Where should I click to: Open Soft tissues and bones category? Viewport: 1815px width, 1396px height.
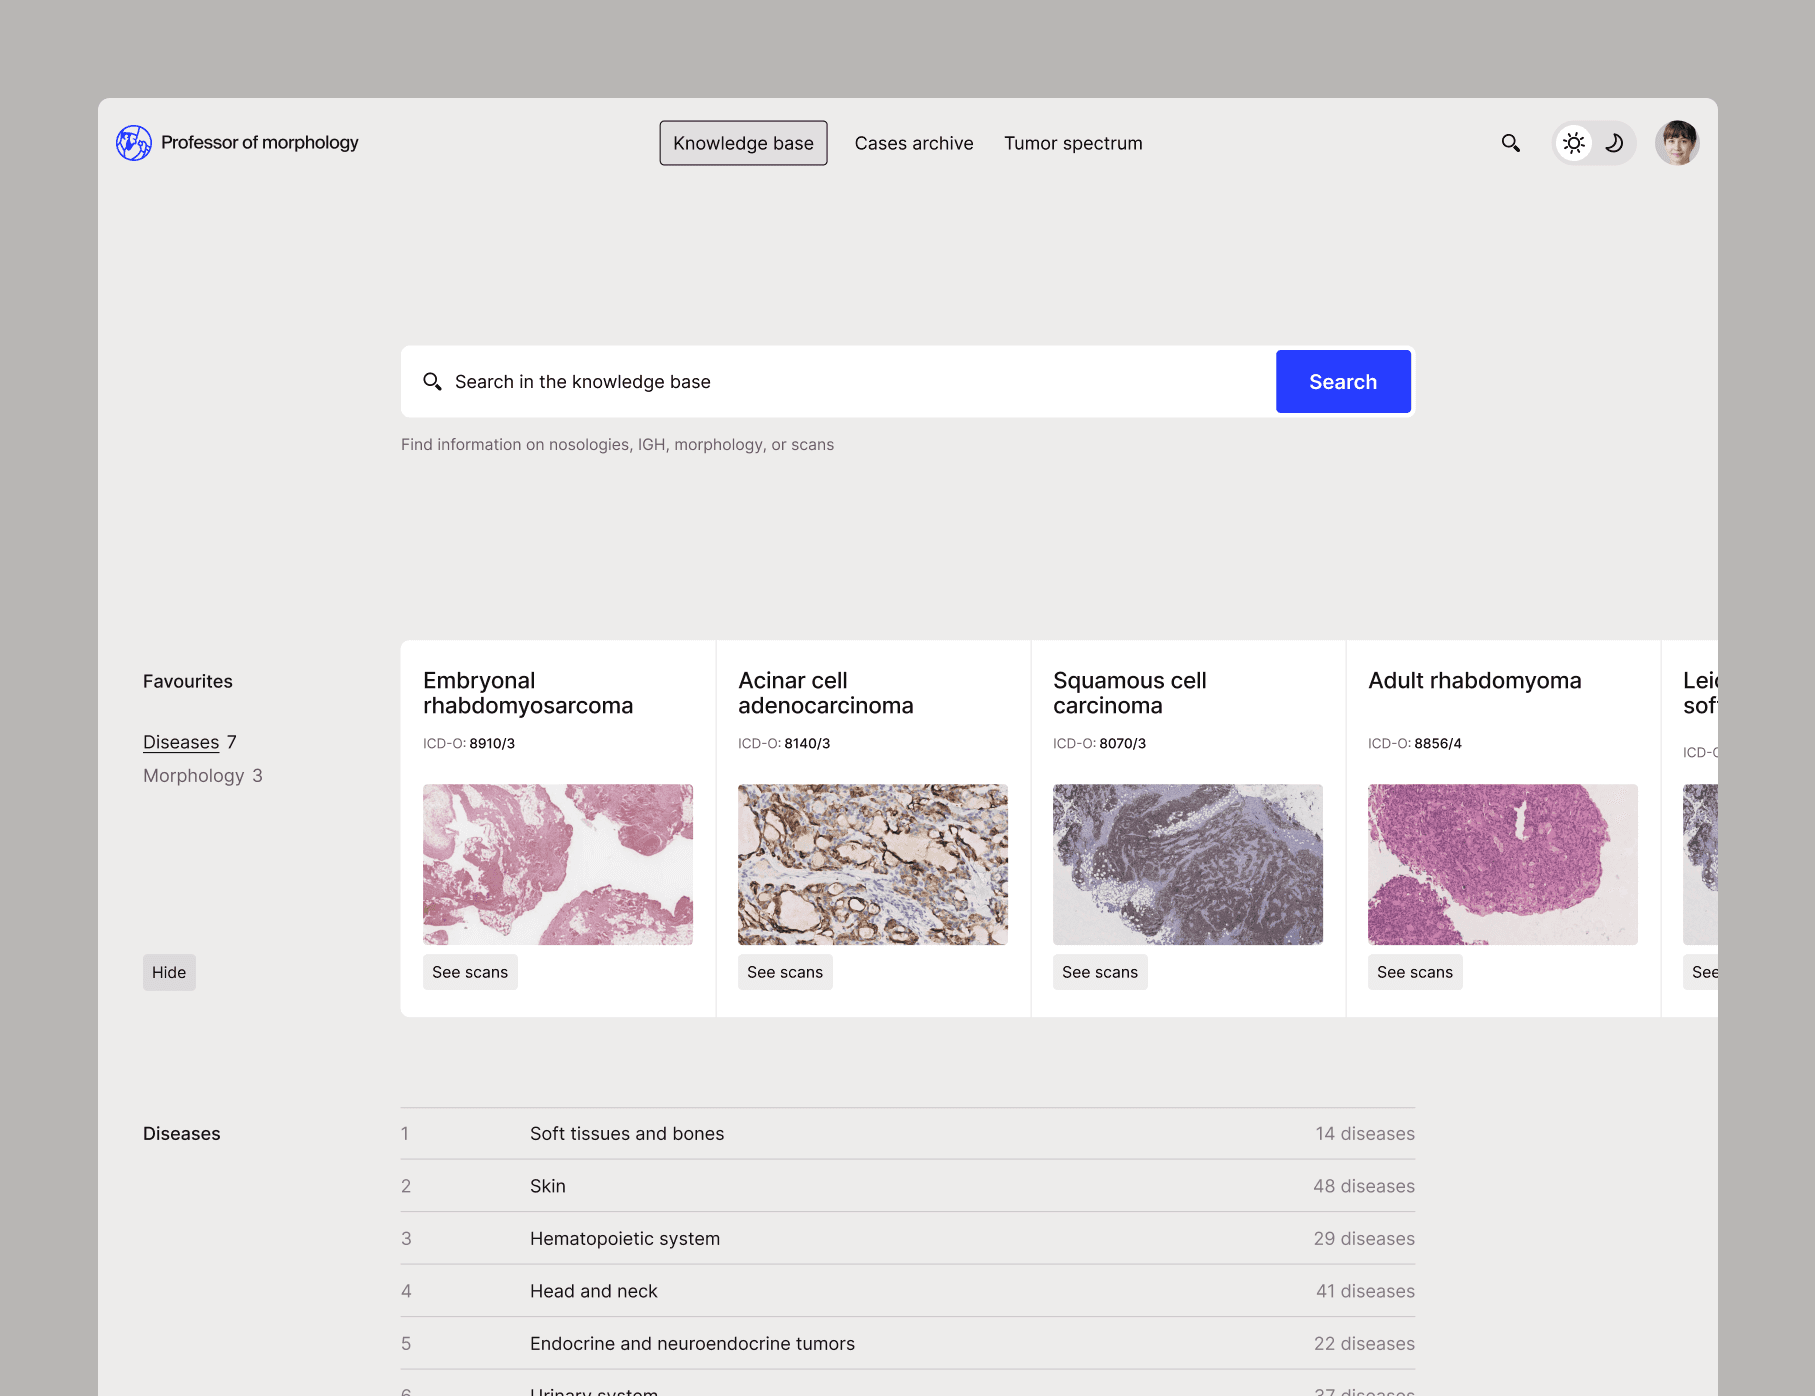pos(908,1134)
